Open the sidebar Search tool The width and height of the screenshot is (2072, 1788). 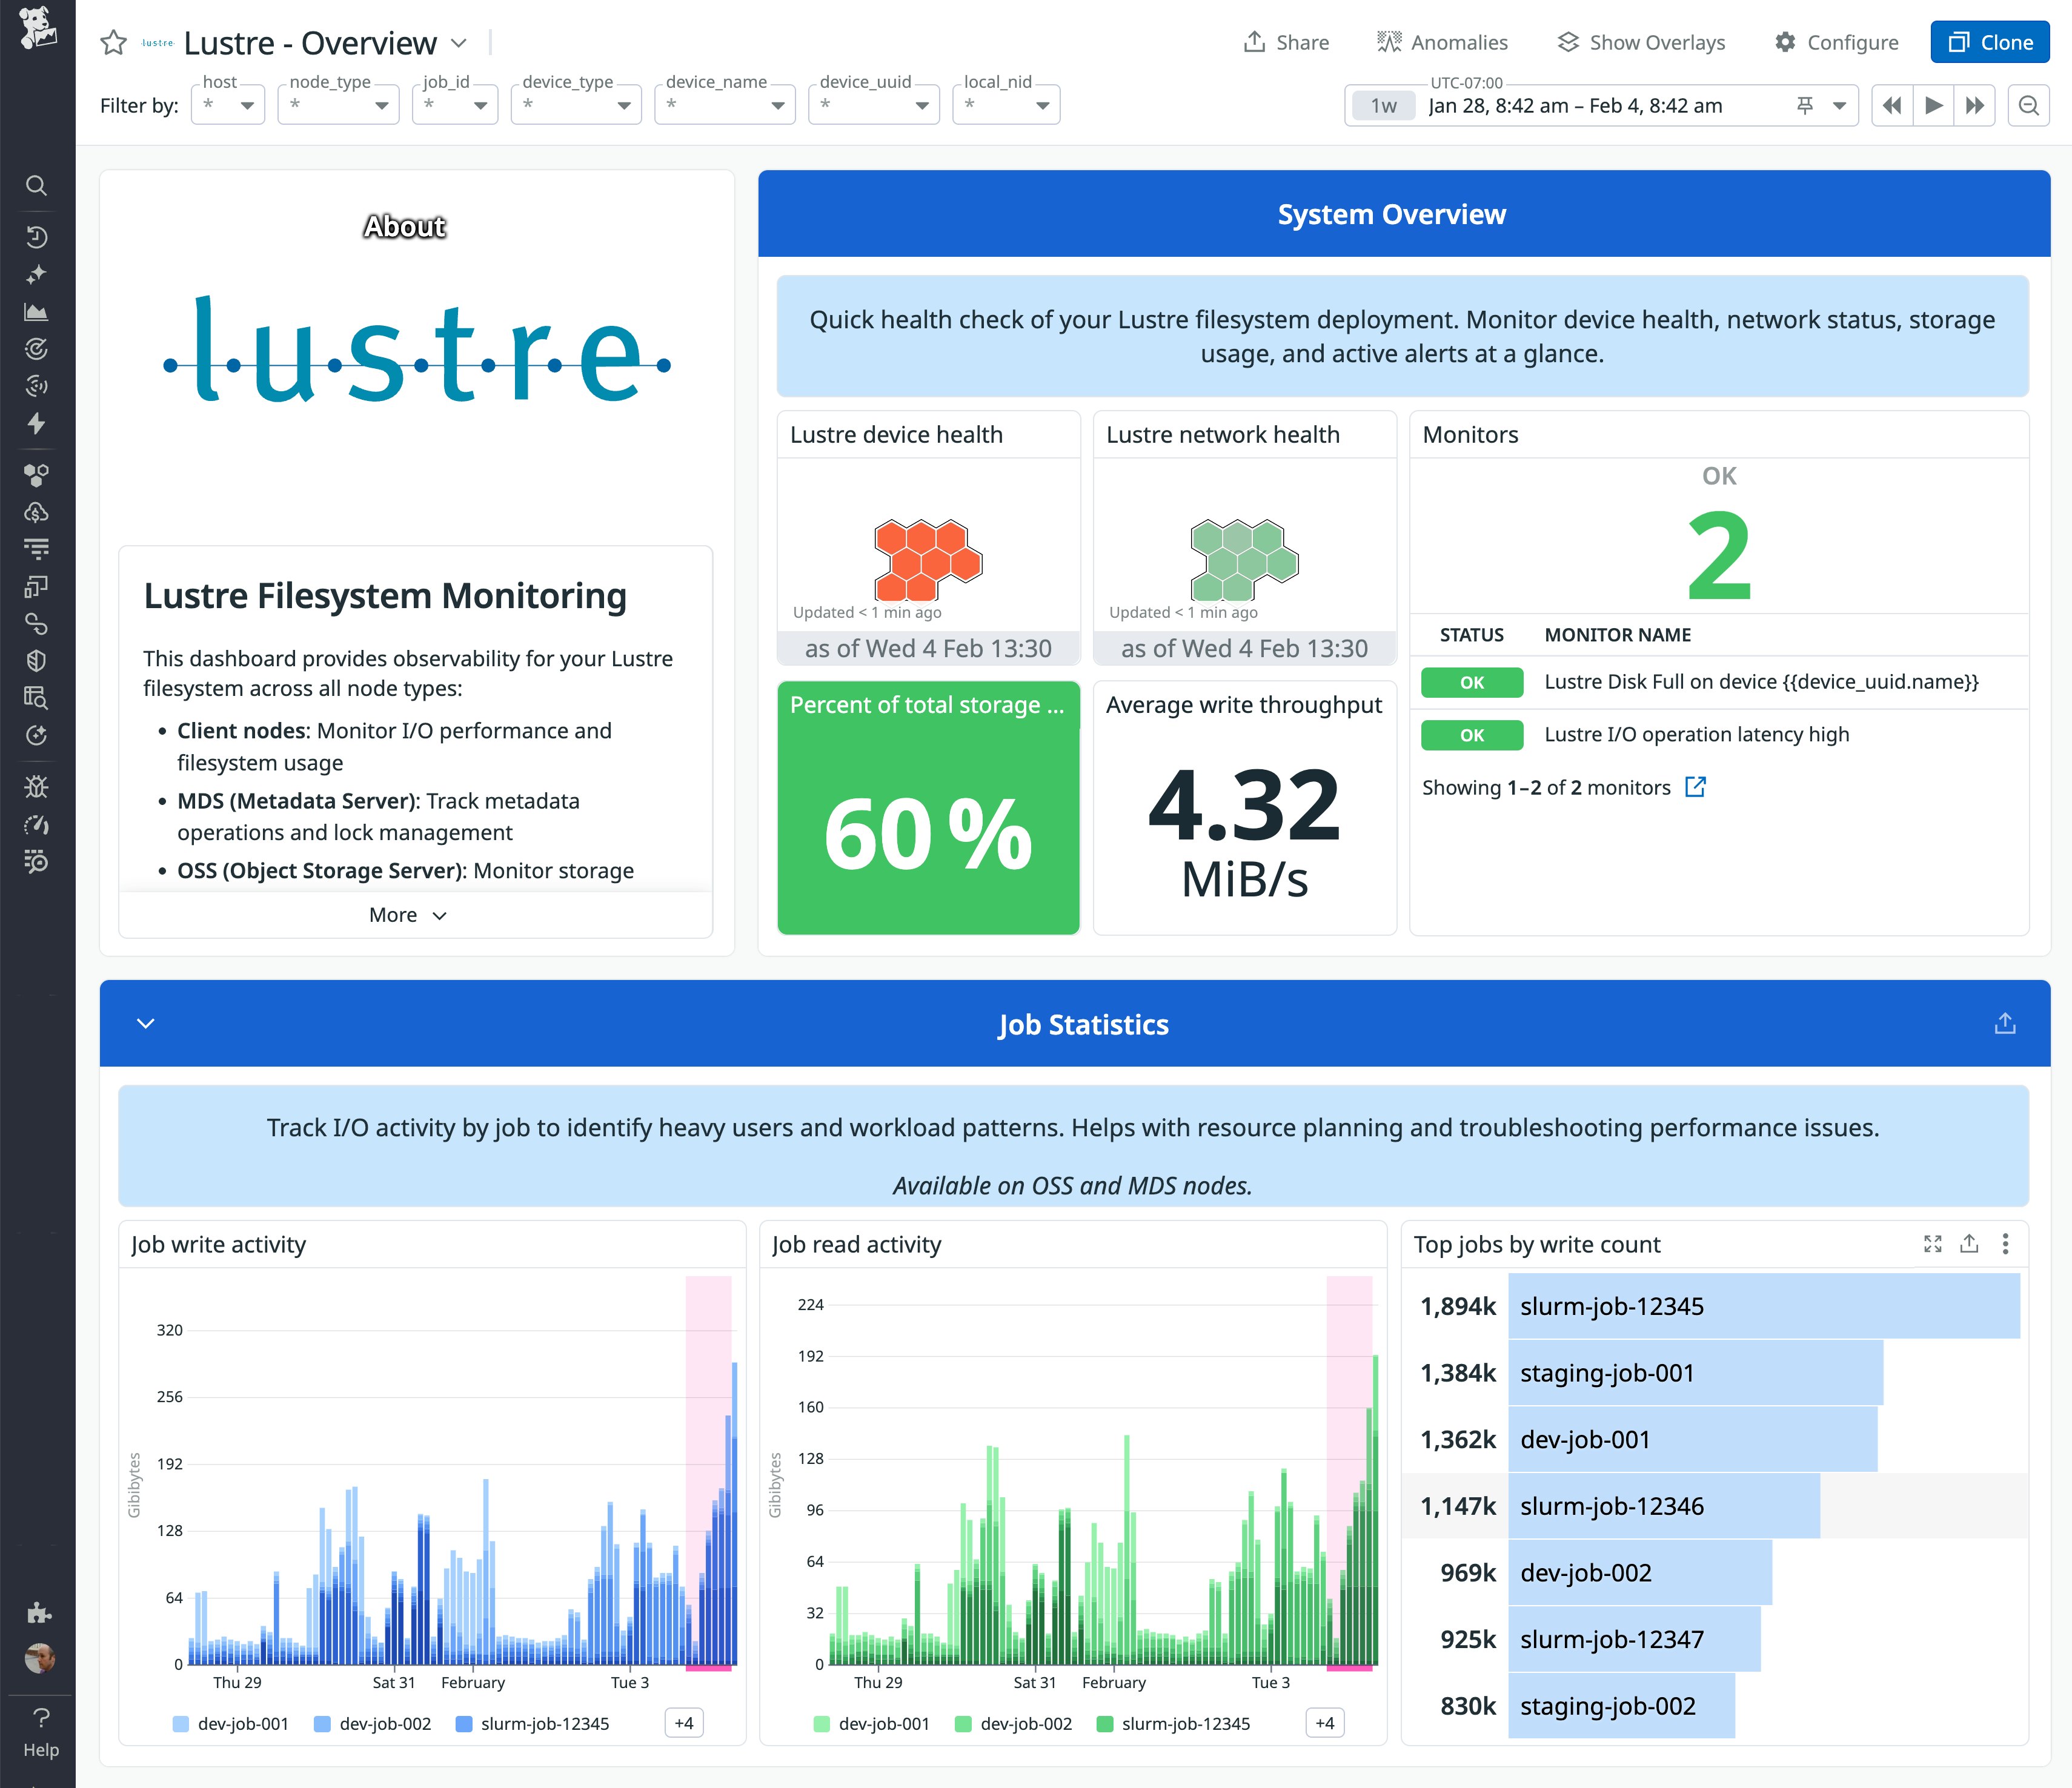point(37,186)
